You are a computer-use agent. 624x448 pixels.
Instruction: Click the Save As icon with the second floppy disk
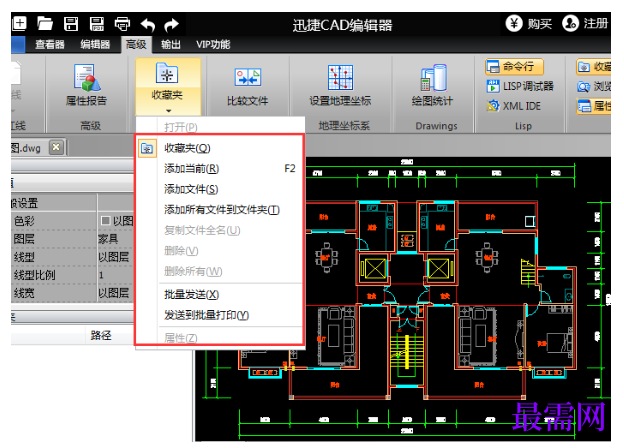tap(97, 24)
